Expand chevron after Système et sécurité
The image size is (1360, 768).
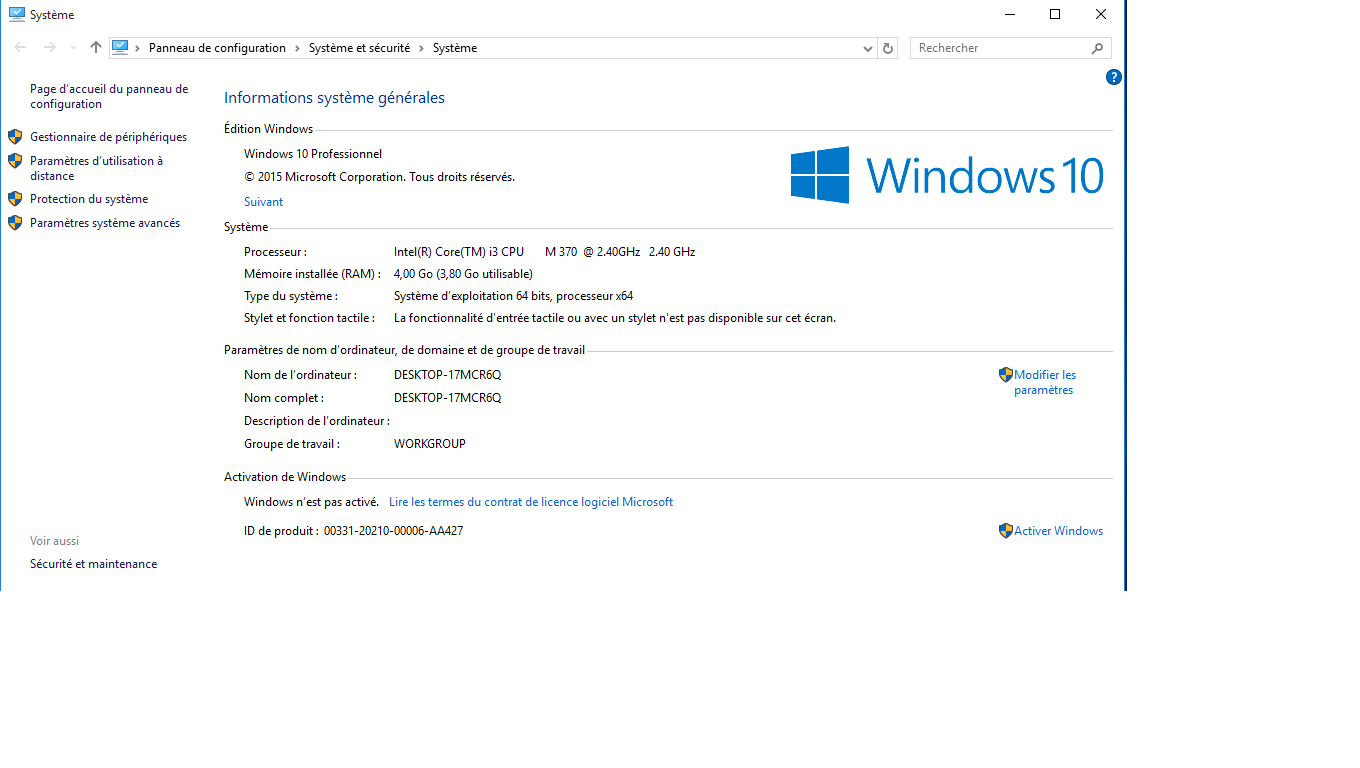click(421, 48)
